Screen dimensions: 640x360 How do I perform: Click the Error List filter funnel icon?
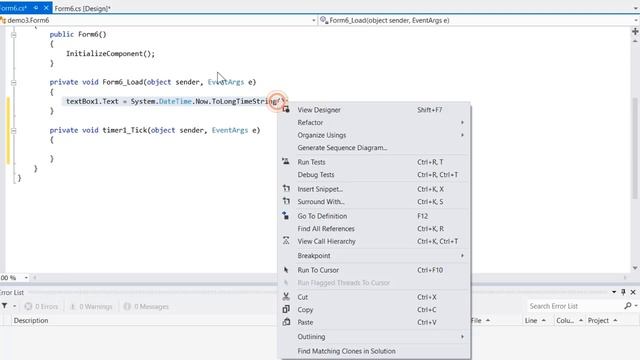[x=4, y=306]
